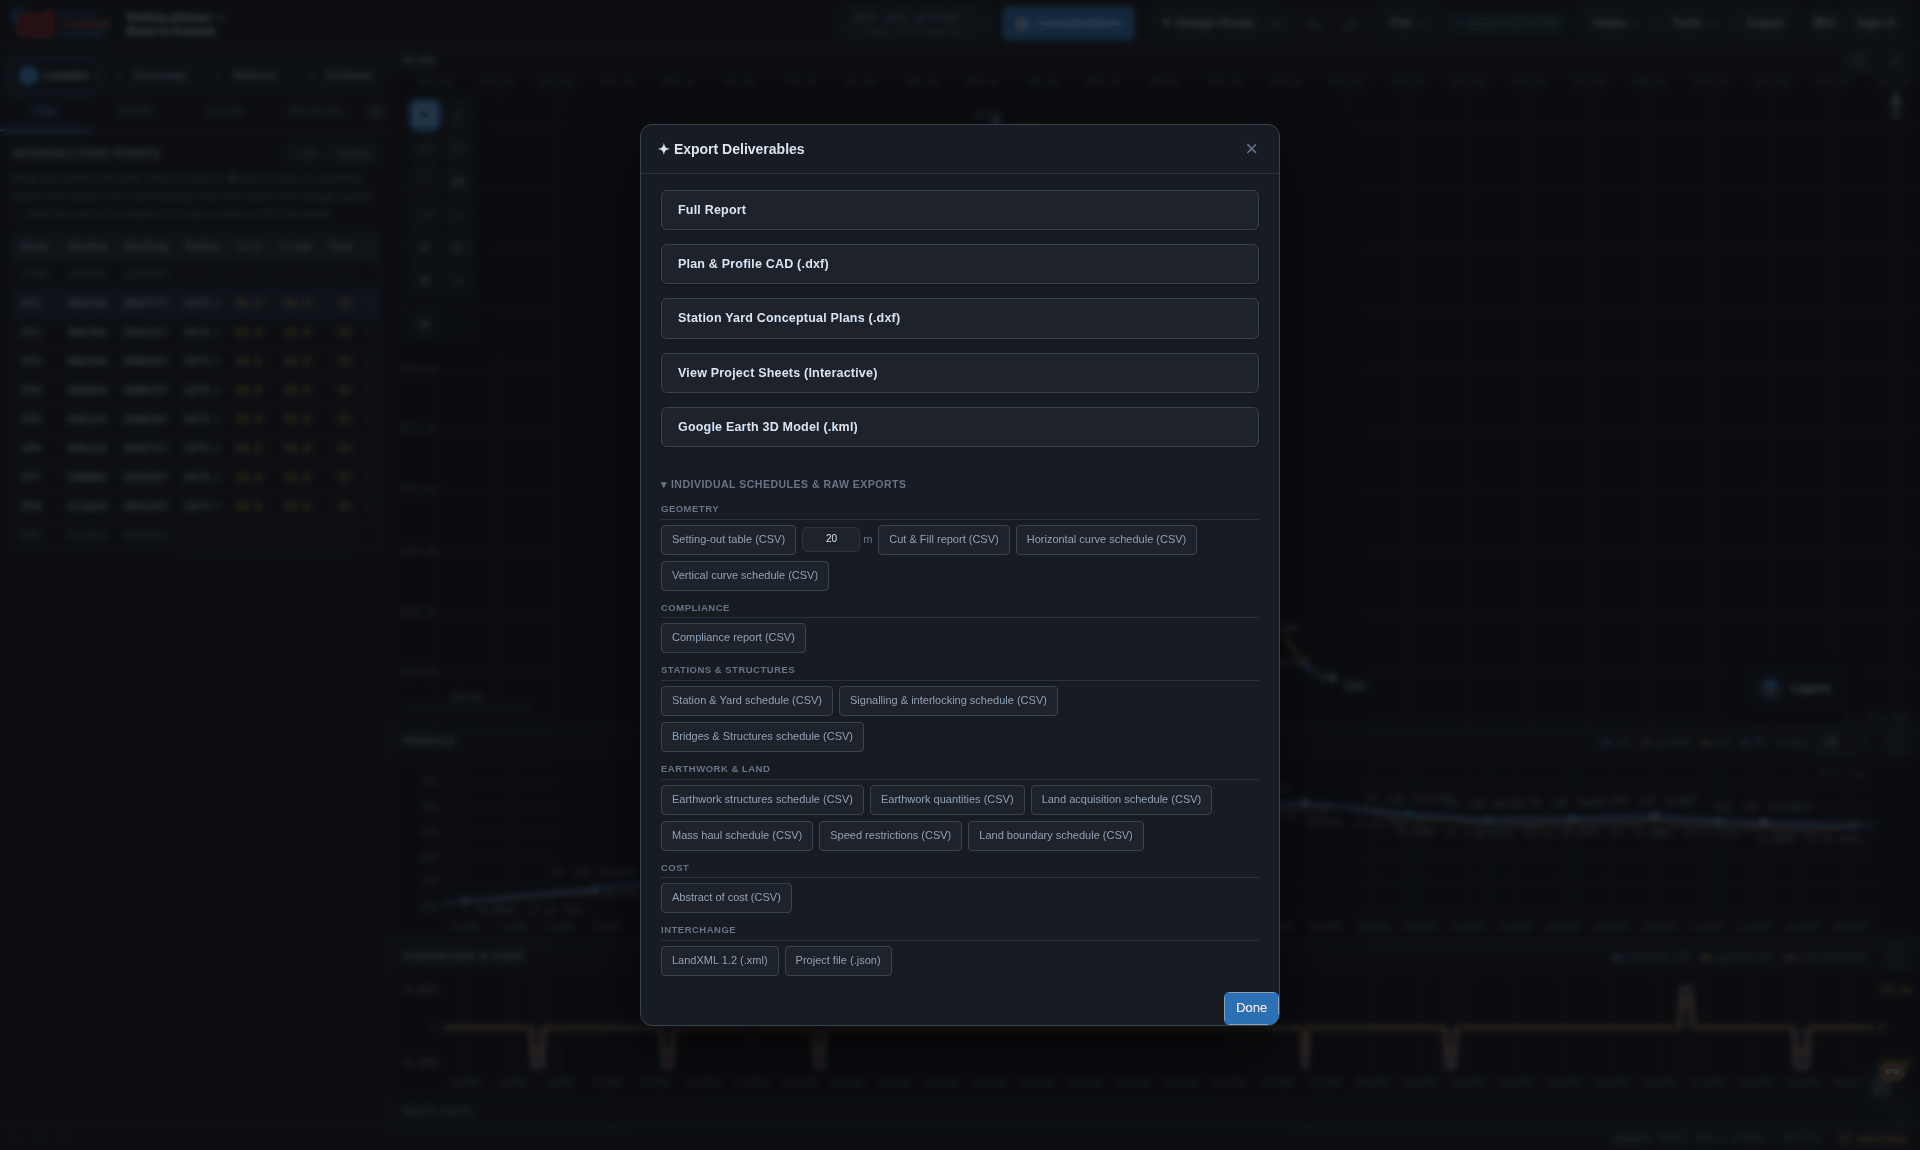Download Horizontal curve schedule (CSV)
Viewport: 1920px width, 1150px height.
tap(1106, 540)
